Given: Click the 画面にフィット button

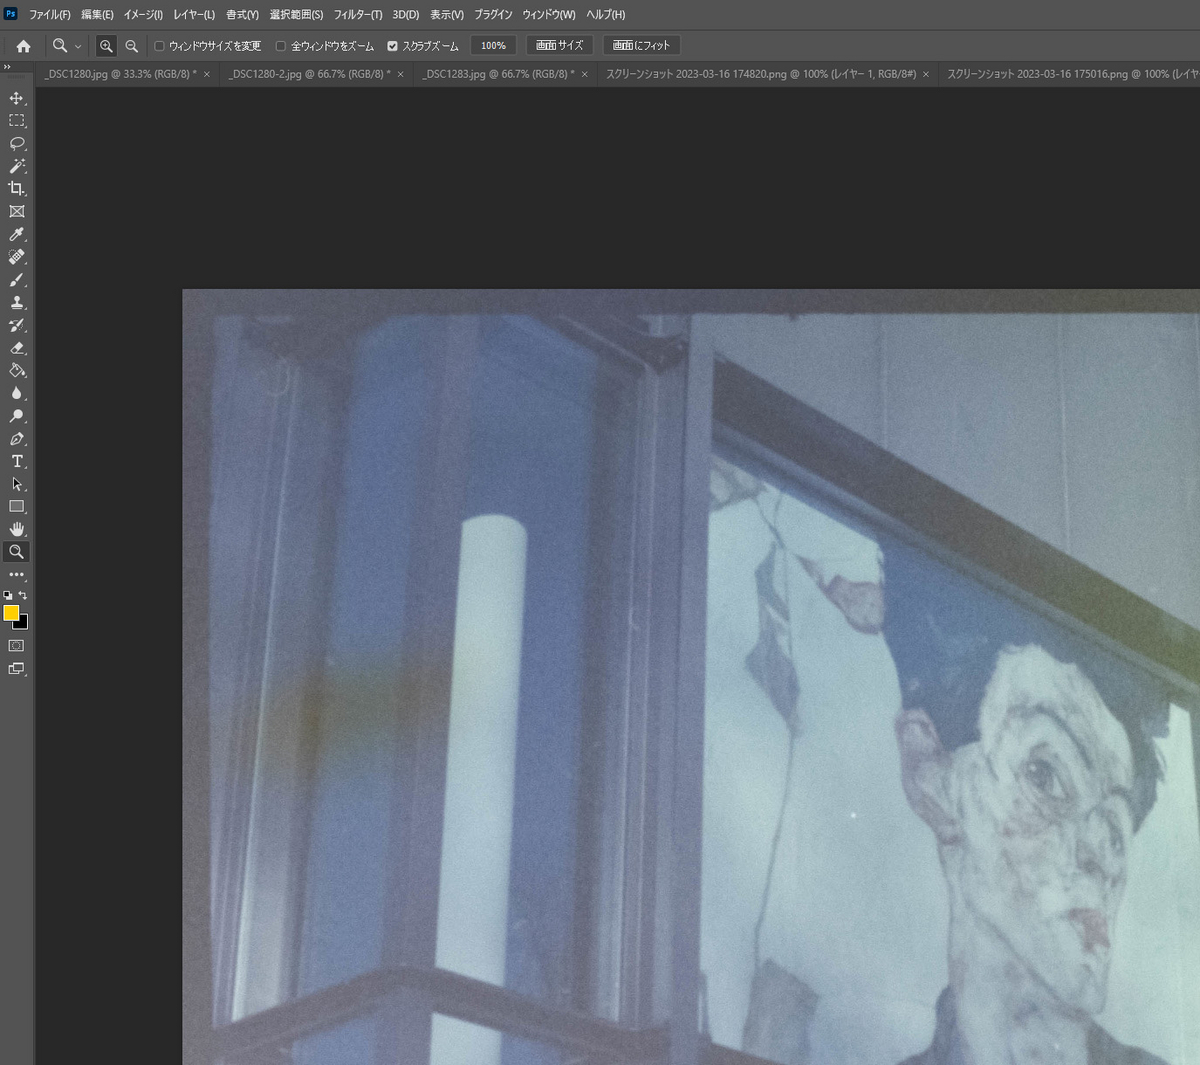Looking at the screenshot, I should 642,46.
